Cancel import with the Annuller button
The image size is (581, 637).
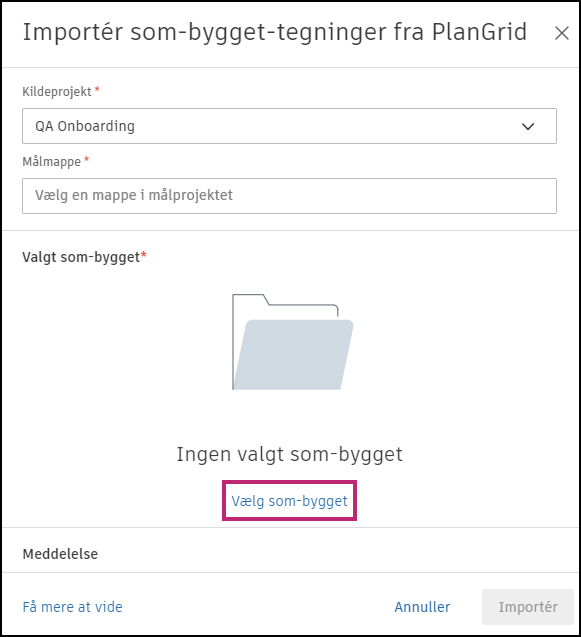tap(422, 607)
